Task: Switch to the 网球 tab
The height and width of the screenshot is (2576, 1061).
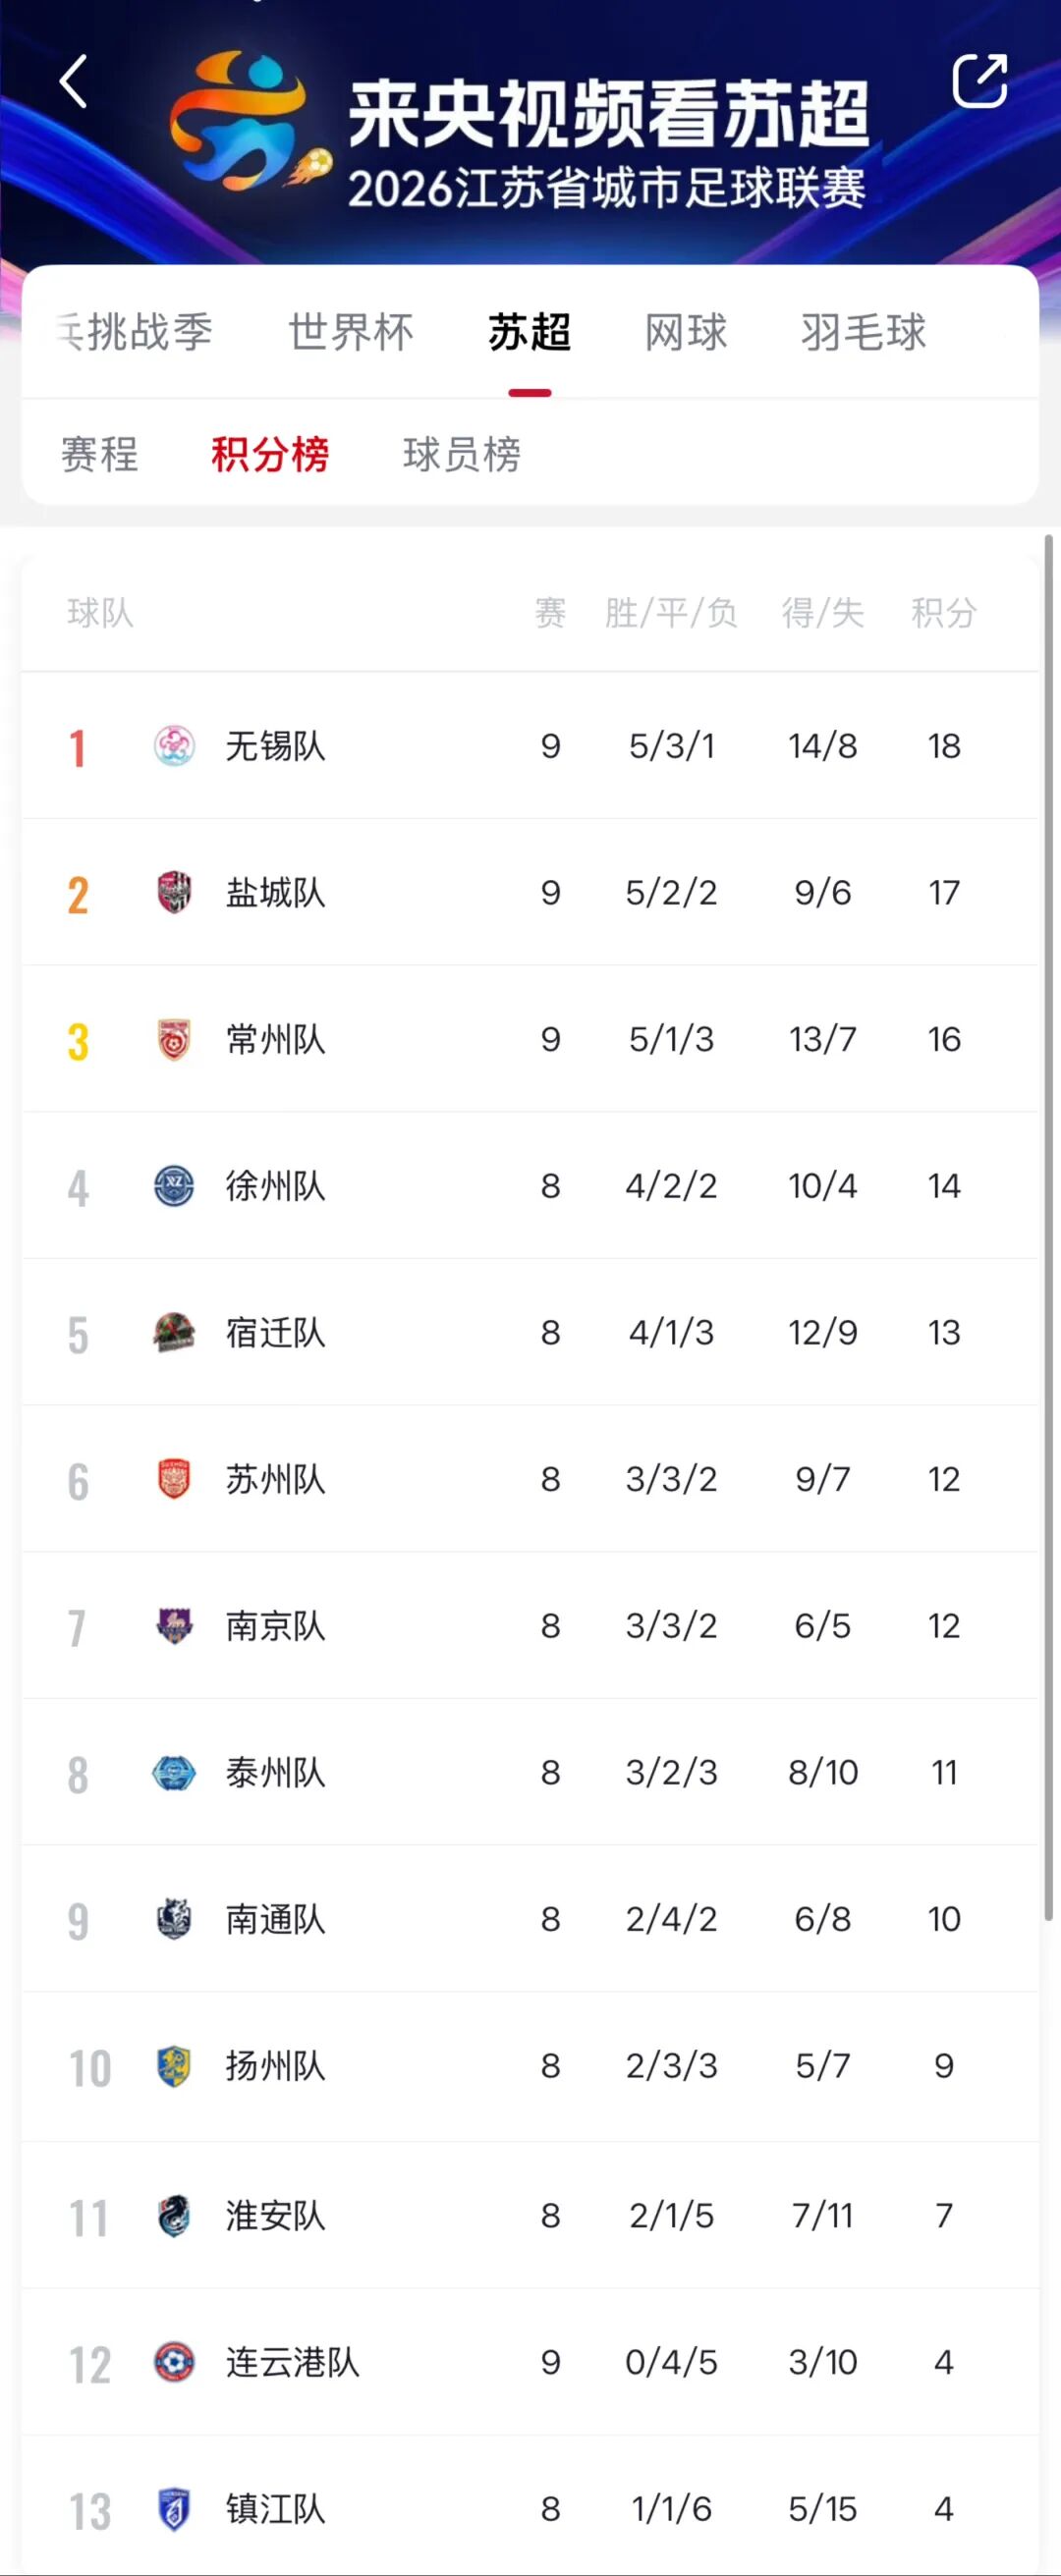Action: pyautogui.click(x=686, y=332)
